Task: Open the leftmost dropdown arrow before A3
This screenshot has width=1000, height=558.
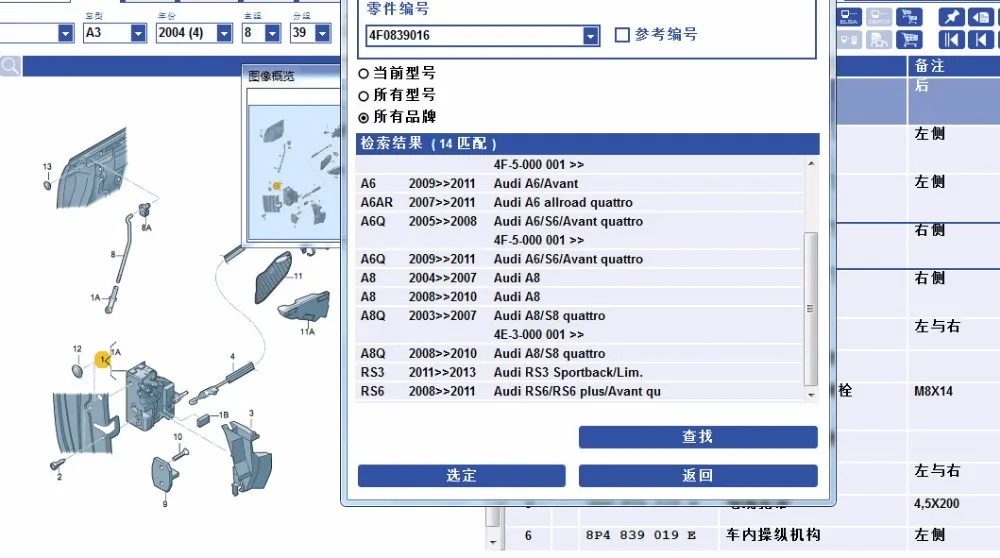Action: (x=66, y=33)
